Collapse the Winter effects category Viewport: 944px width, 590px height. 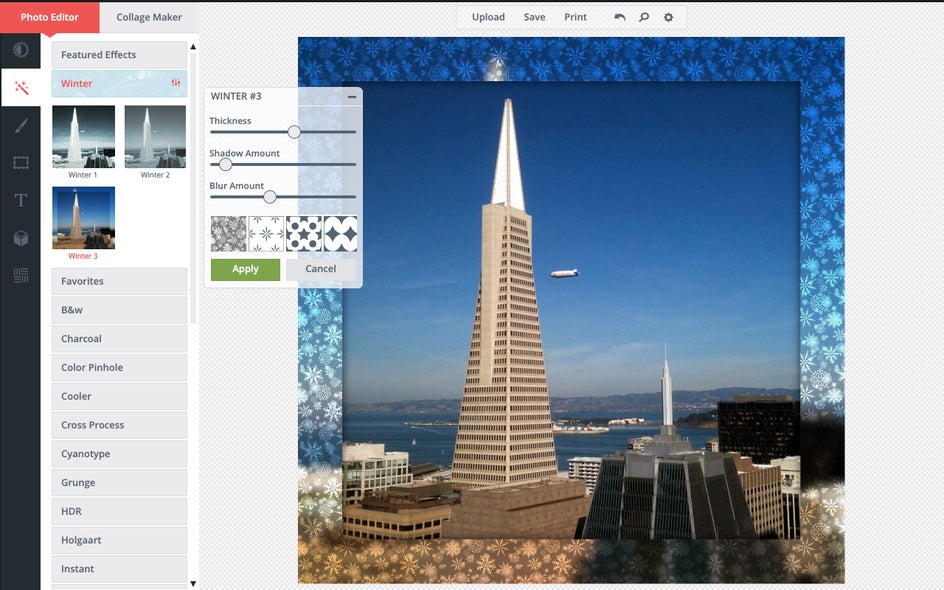(x=119, y=84)
